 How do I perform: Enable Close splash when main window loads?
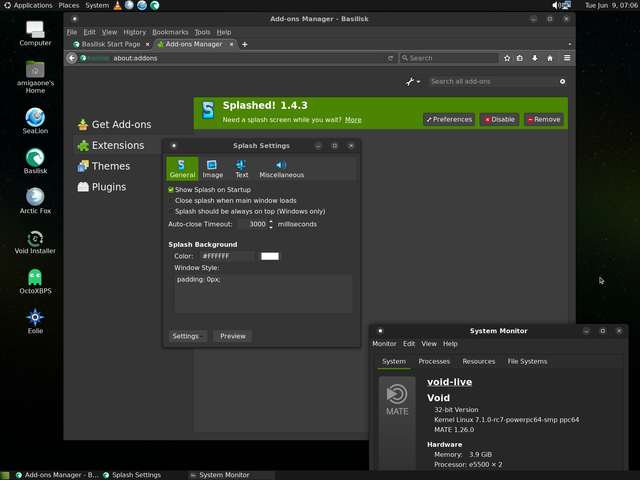pyautogui.click(x=171, y=200)
